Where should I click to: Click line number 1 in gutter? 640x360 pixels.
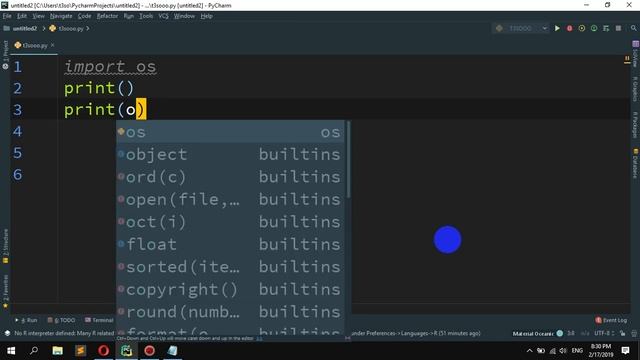(x=18, y=67)
